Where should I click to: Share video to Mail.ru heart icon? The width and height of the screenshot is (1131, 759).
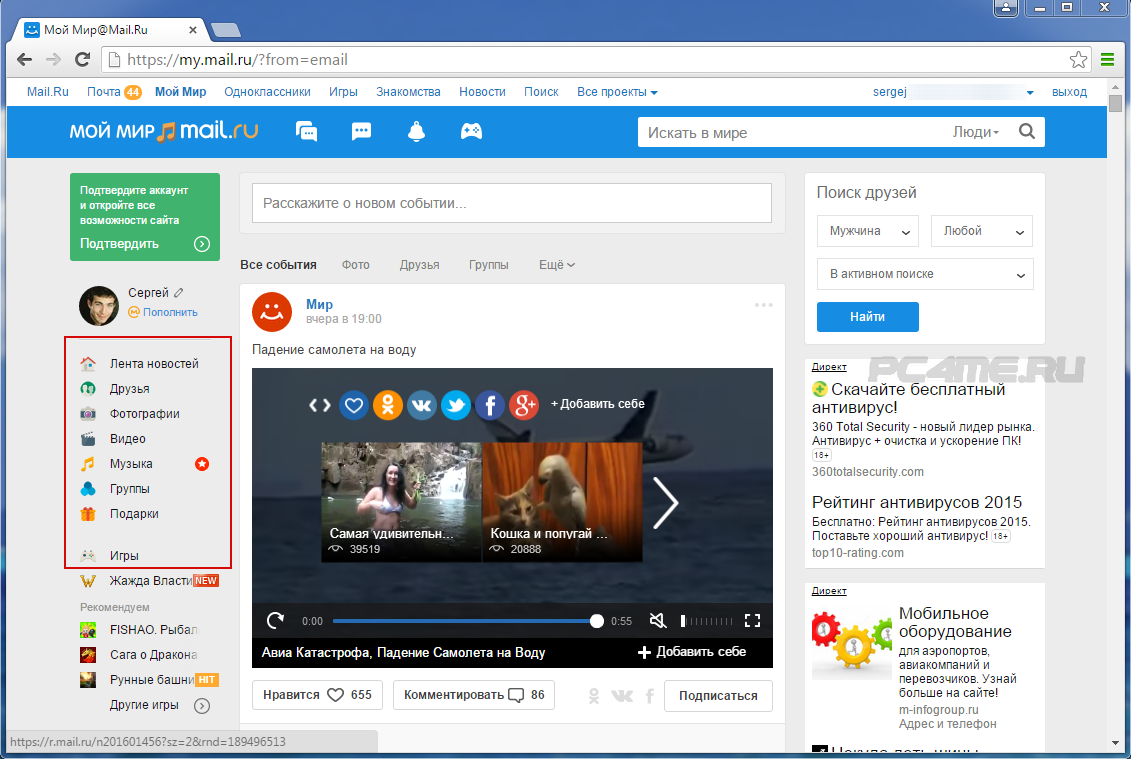(x=353, y=405)
